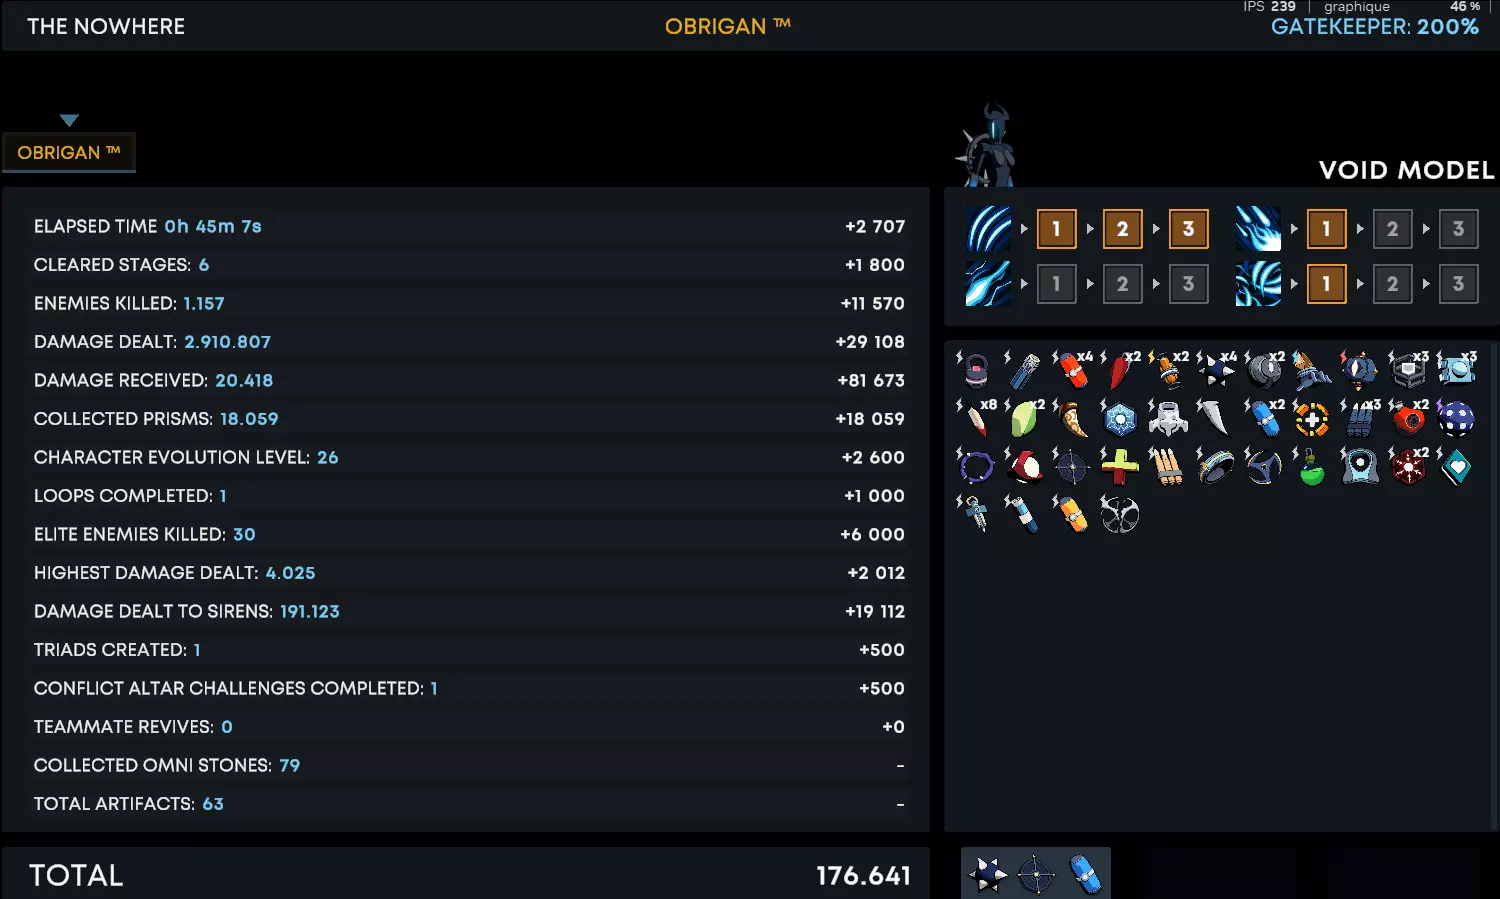Select the kettlebell artifact icon
The height and width of the screenshot is (899, 1500).
pyautogui.click(x=977, y=371)
